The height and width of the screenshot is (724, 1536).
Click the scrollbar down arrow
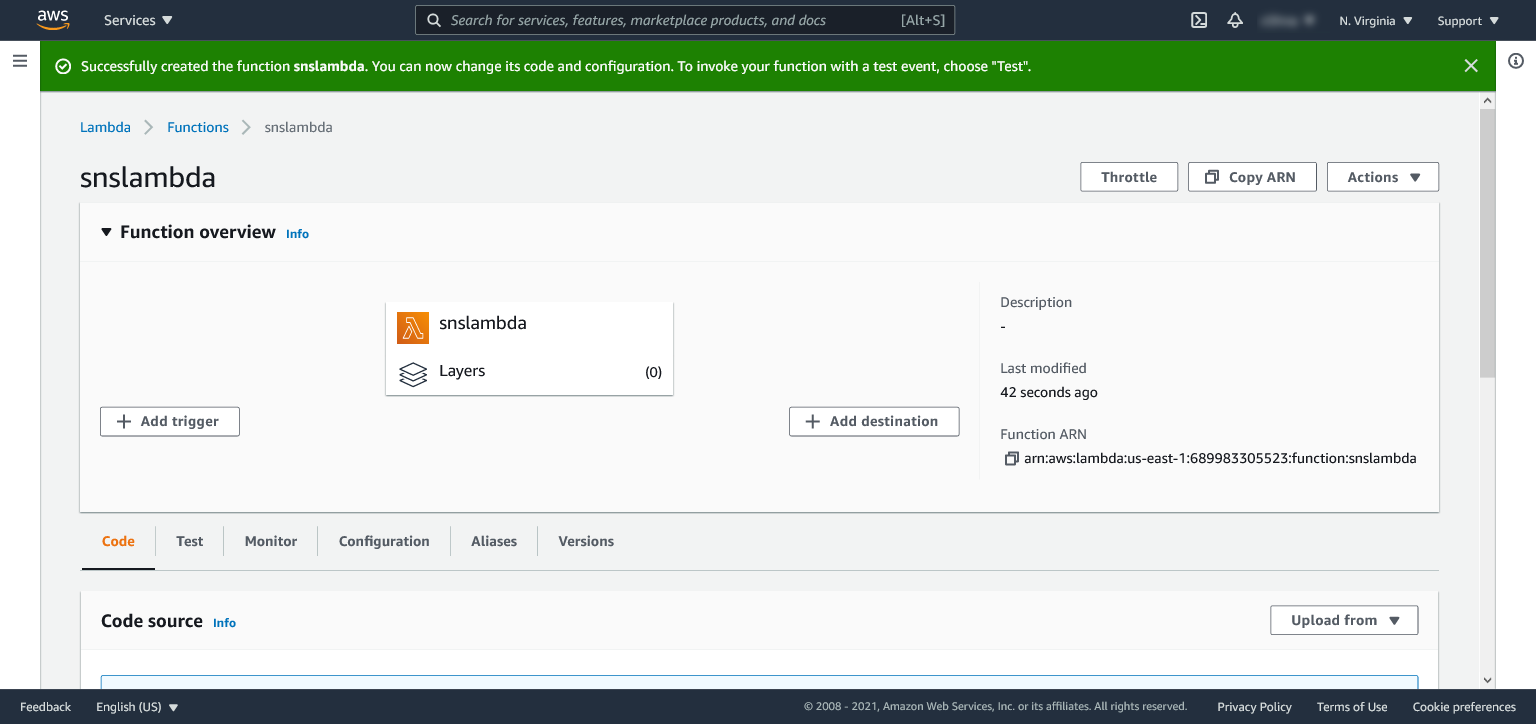coord(1487,680)
